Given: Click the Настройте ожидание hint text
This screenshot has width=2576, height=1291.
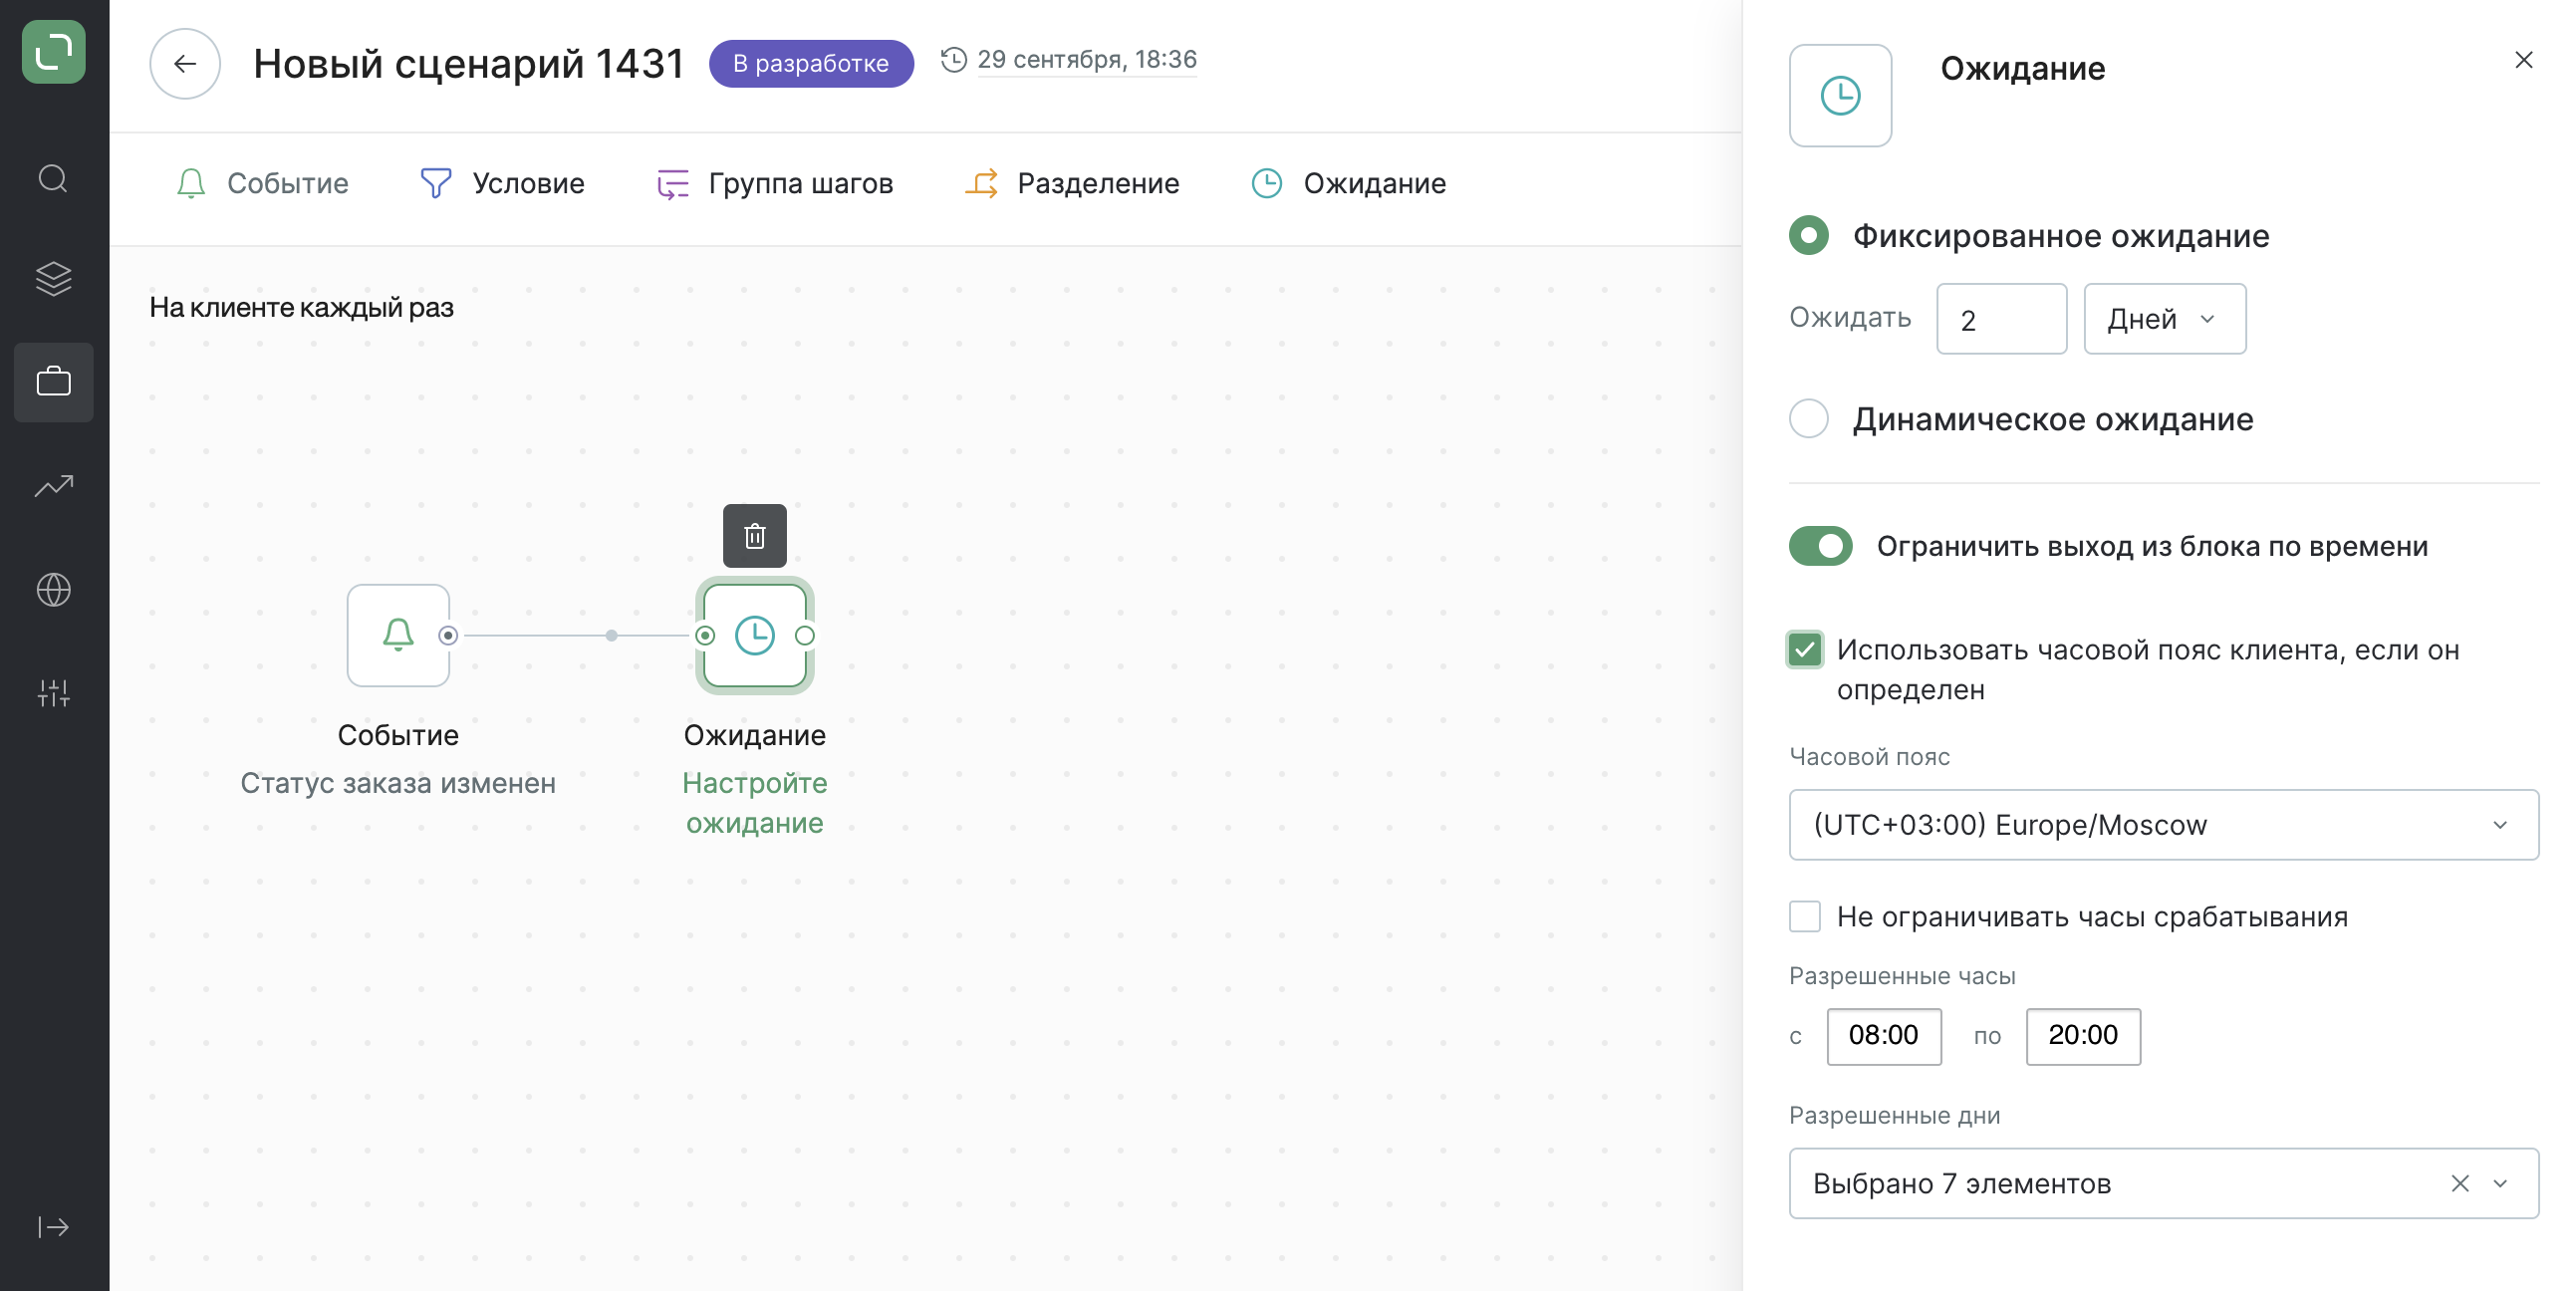Looking at the screenshot, I should pyautogui.click(x=755, y=803).
